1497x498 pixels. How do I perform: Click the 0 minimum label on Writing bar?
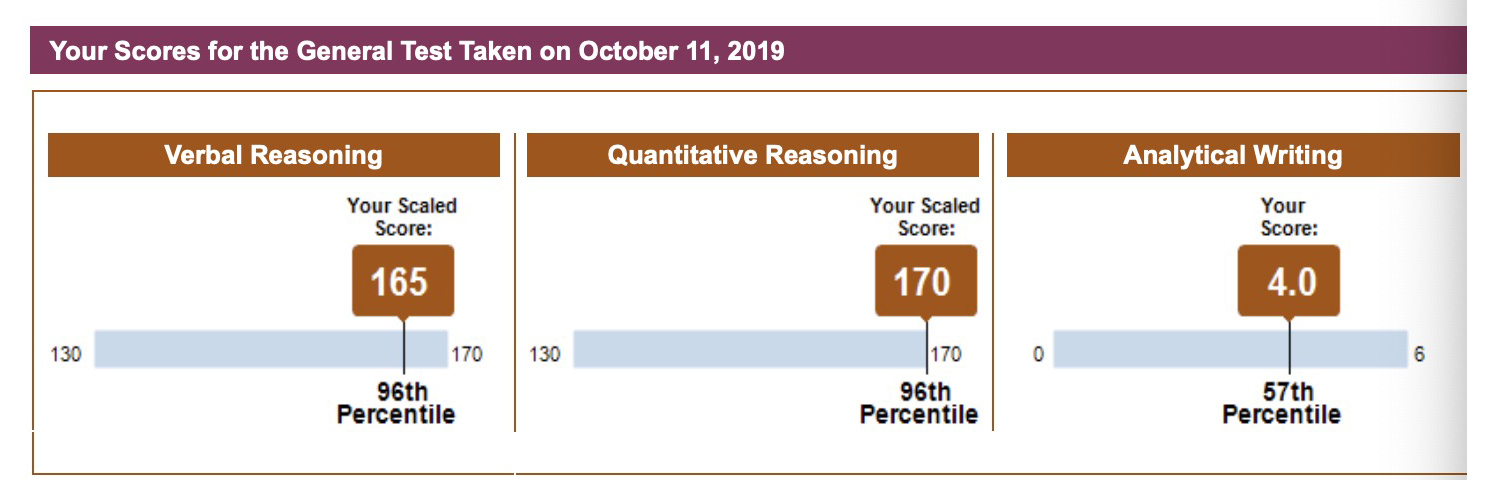coord(1038,354)
